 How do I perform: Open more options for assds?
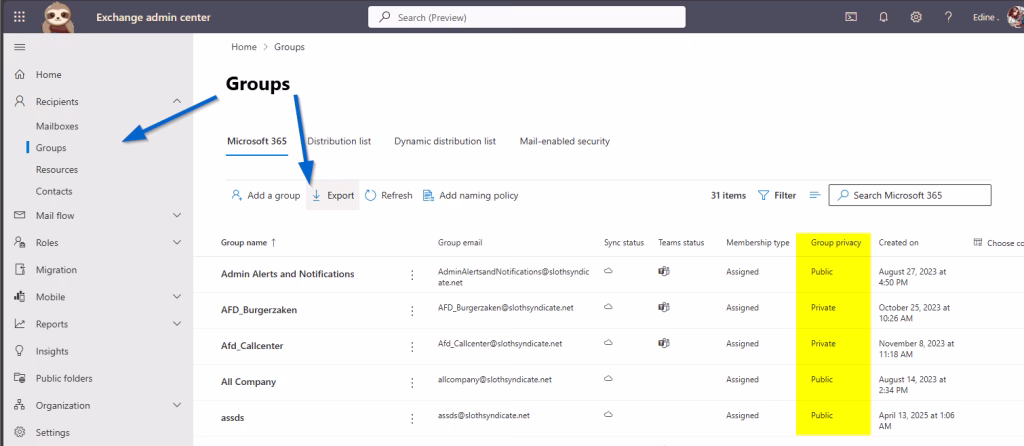point(412,419)
